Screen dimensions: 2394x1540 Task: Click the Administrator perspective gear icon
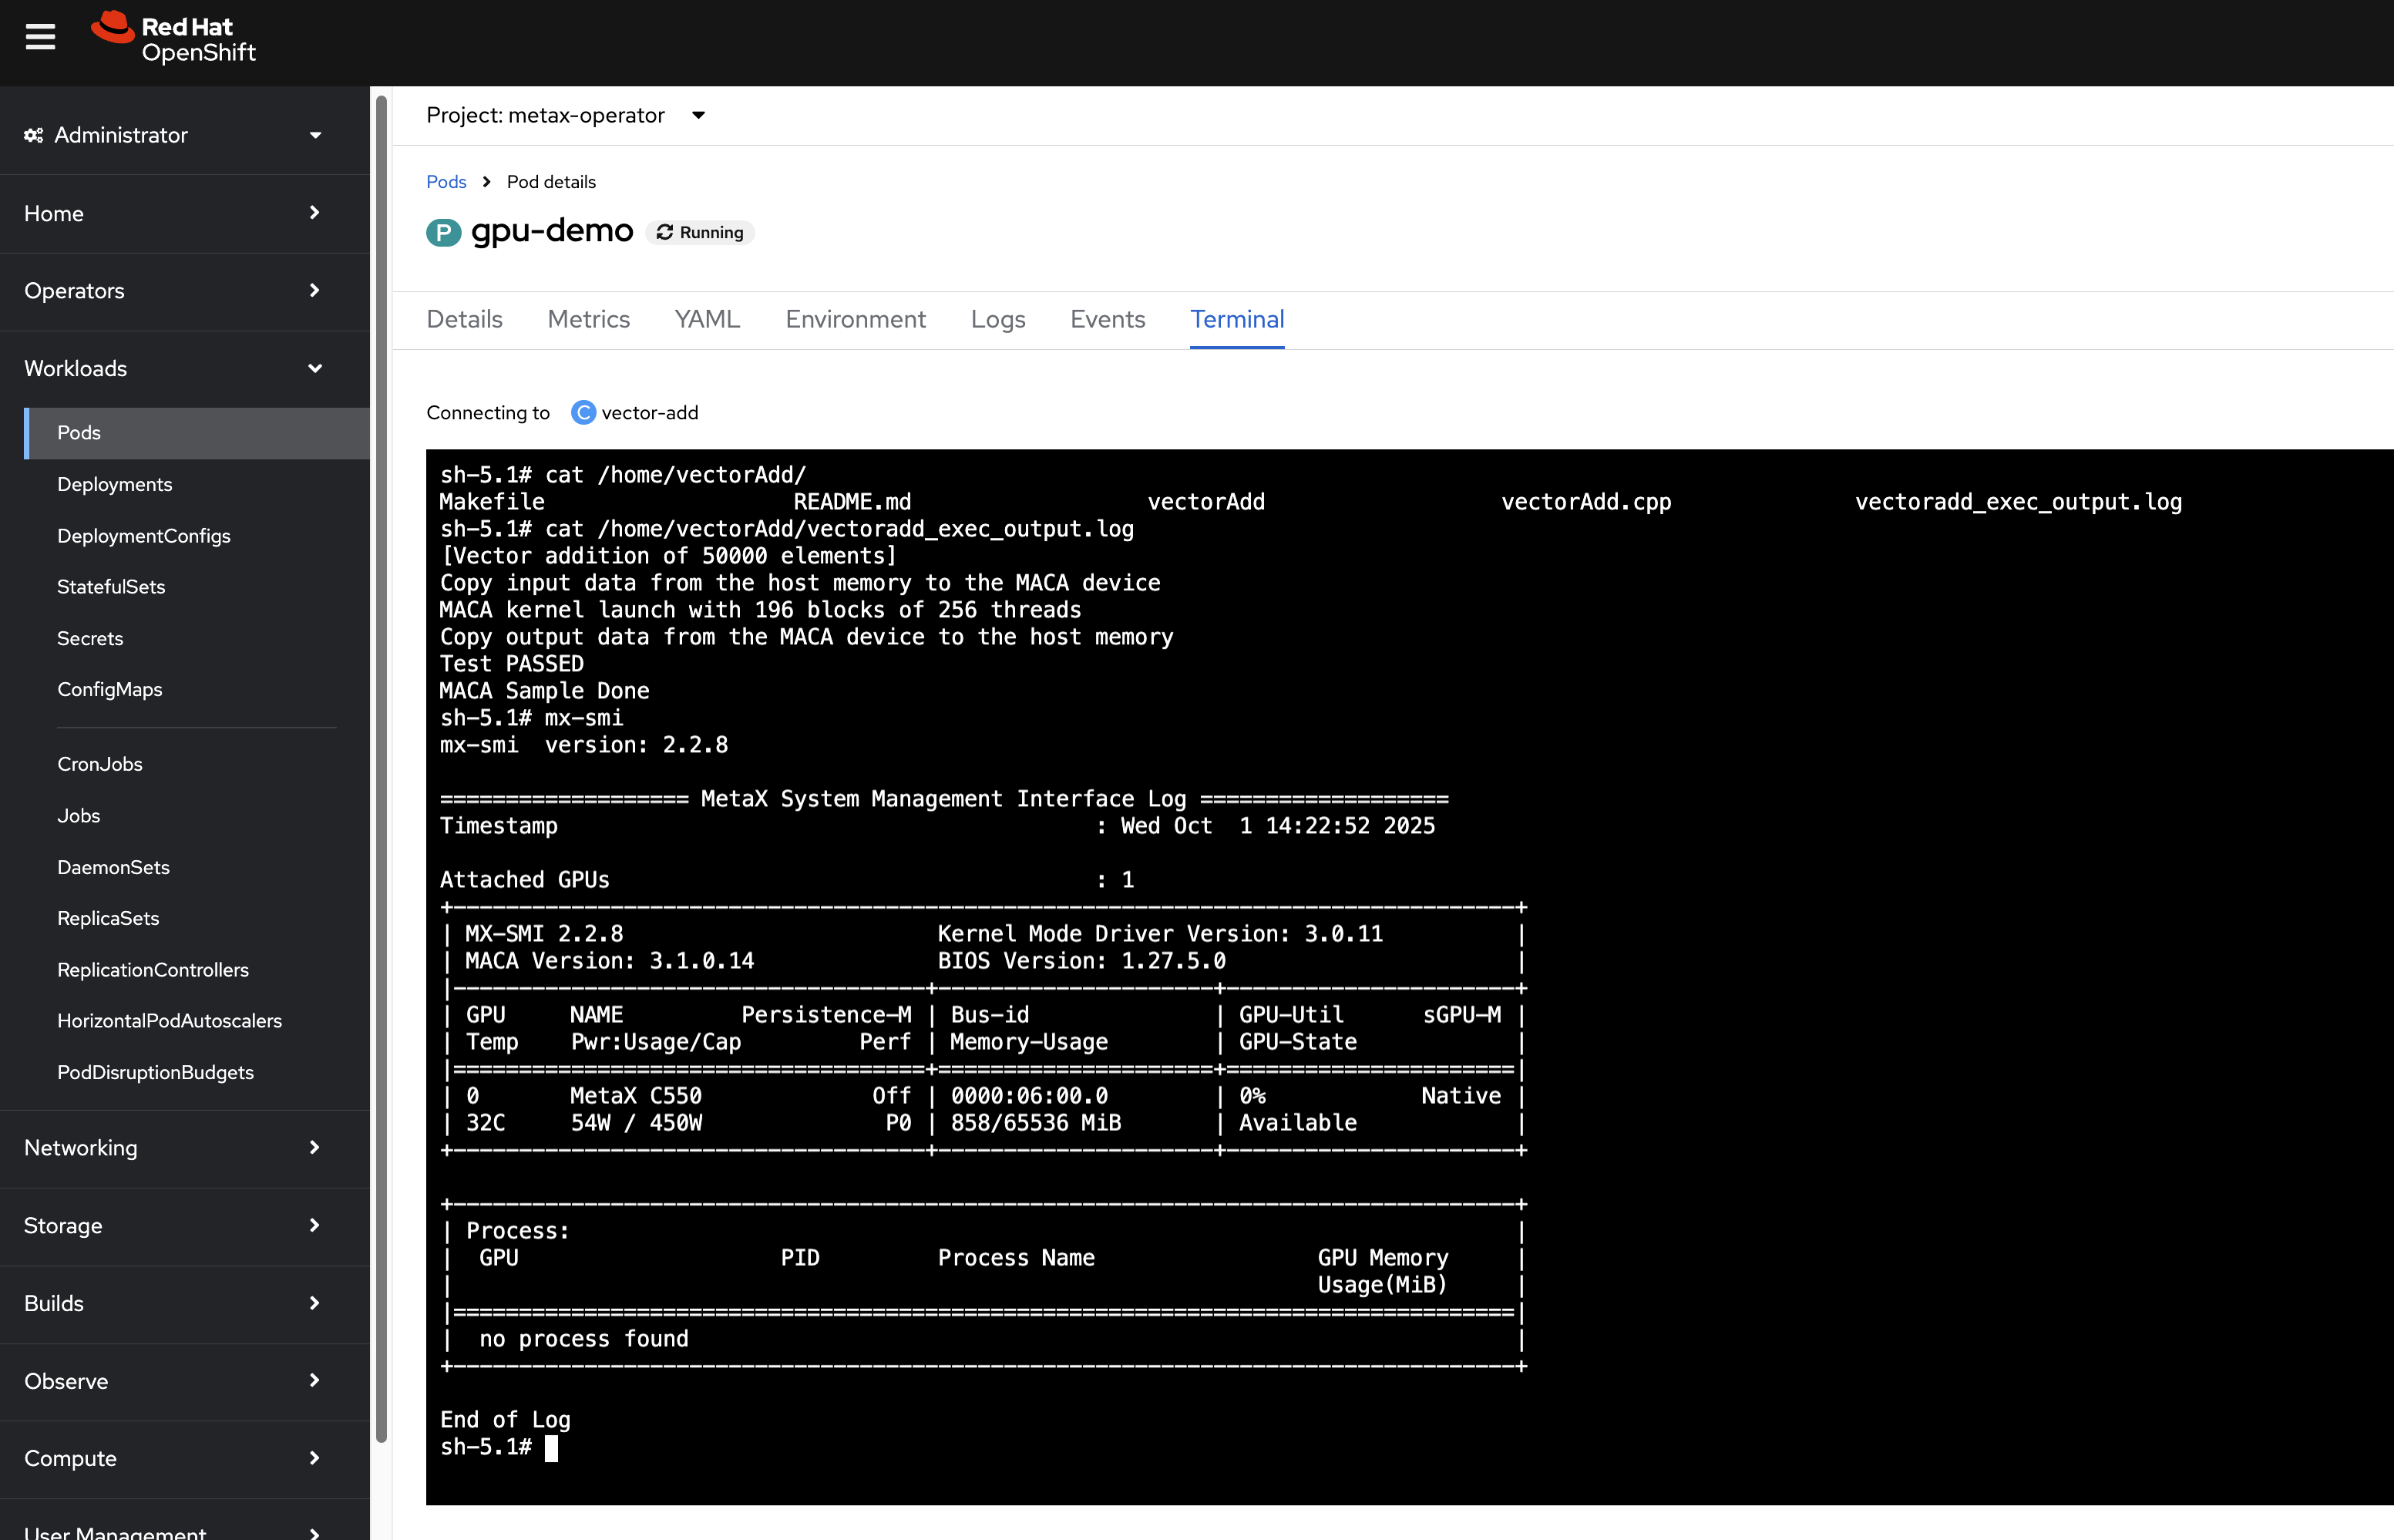point(34,135)
